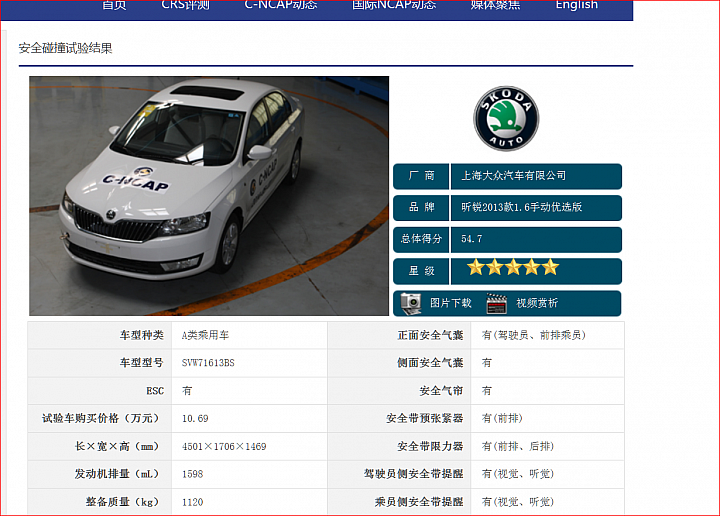This screenshot has height=516, width=720.
Task: Click the 上海大众汽车有限公司 manufacturer value
Action: tap(513, 176)
